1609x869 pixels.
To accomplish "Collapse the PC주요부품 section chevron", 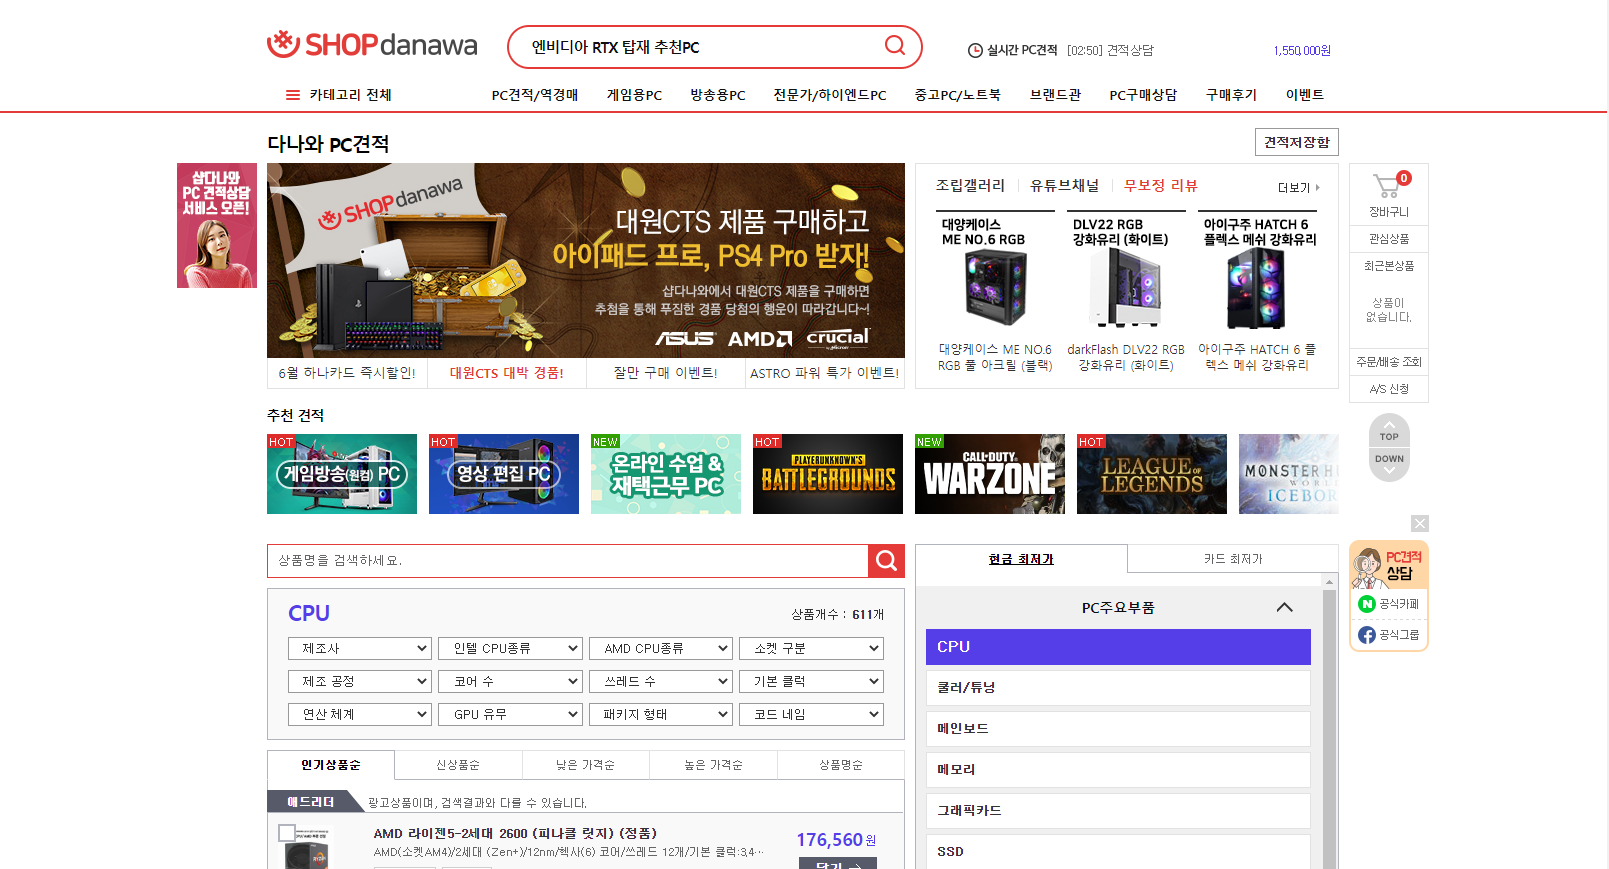I will [1285, 608].
